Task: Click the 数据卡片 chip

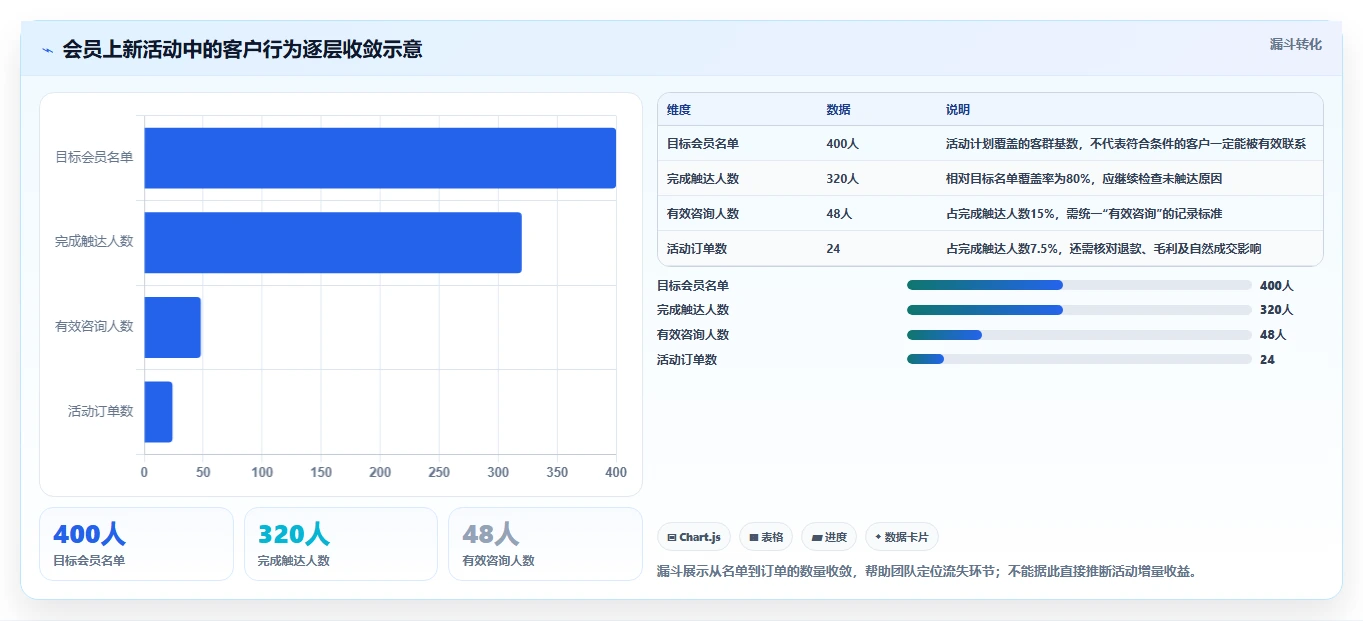Action: [901, 537]
